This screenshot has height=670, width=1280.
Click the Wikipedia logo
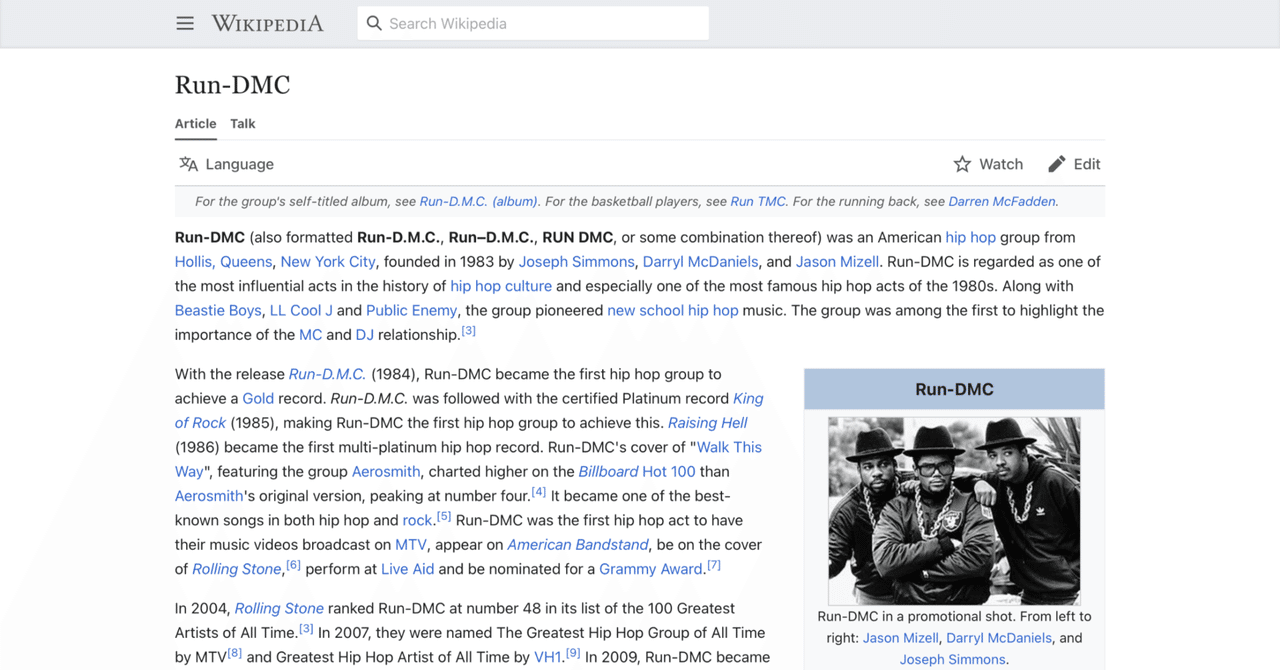point(268,23)
